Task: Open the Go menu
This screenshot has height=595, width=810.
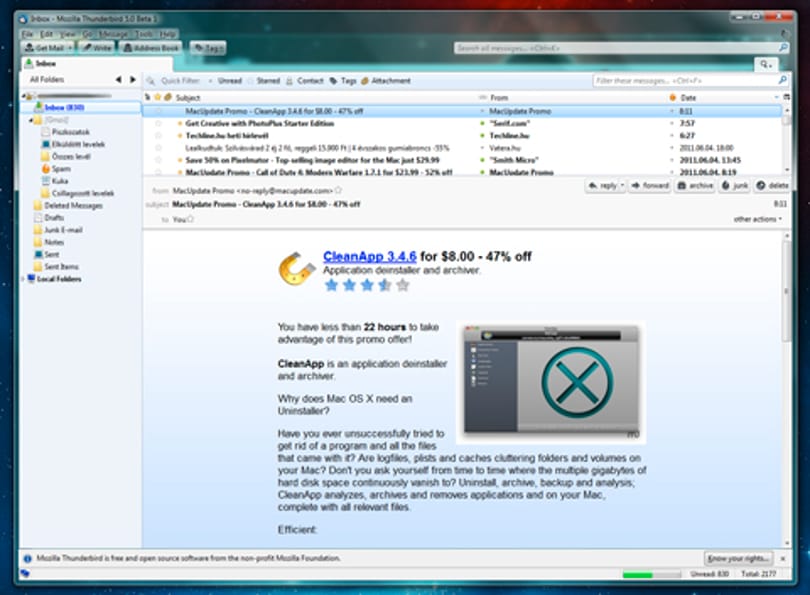Action: coord(88,34)
